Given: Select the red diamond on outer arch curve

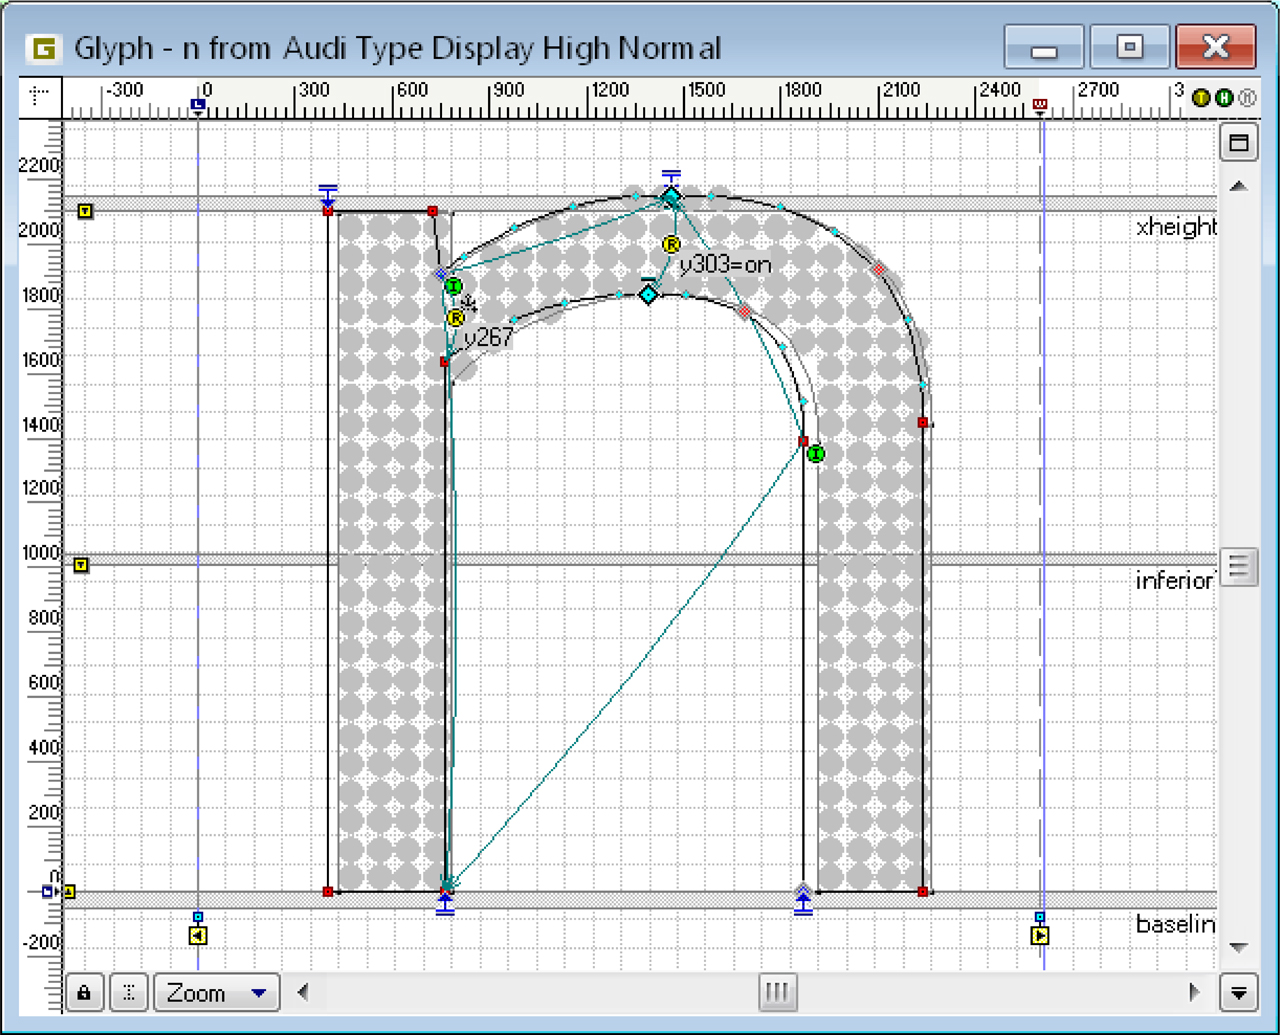Looking at the screenshot, I should point(878,269).
